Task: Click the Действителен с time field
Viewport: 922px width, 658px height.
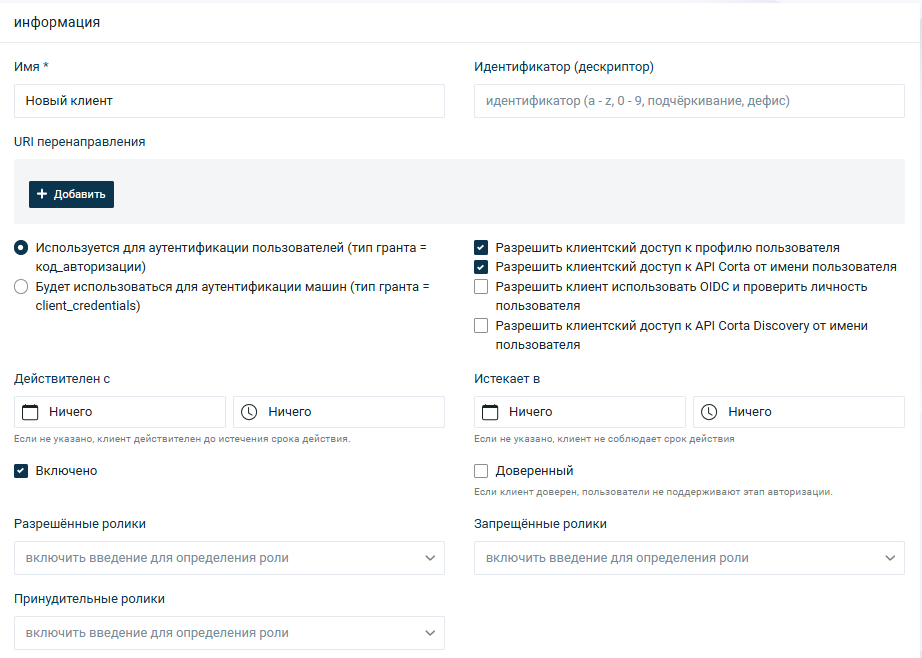Action: pos(339,412)
